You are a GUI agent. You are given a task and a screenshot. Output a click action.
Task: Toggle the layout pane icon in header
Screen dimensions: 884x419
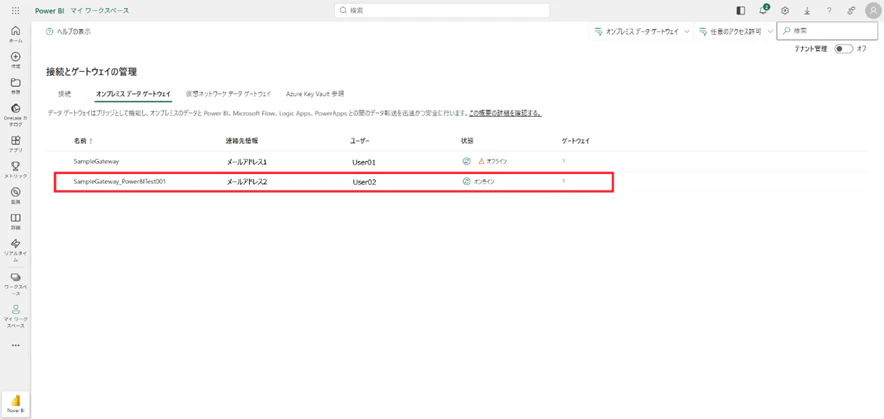741,11
